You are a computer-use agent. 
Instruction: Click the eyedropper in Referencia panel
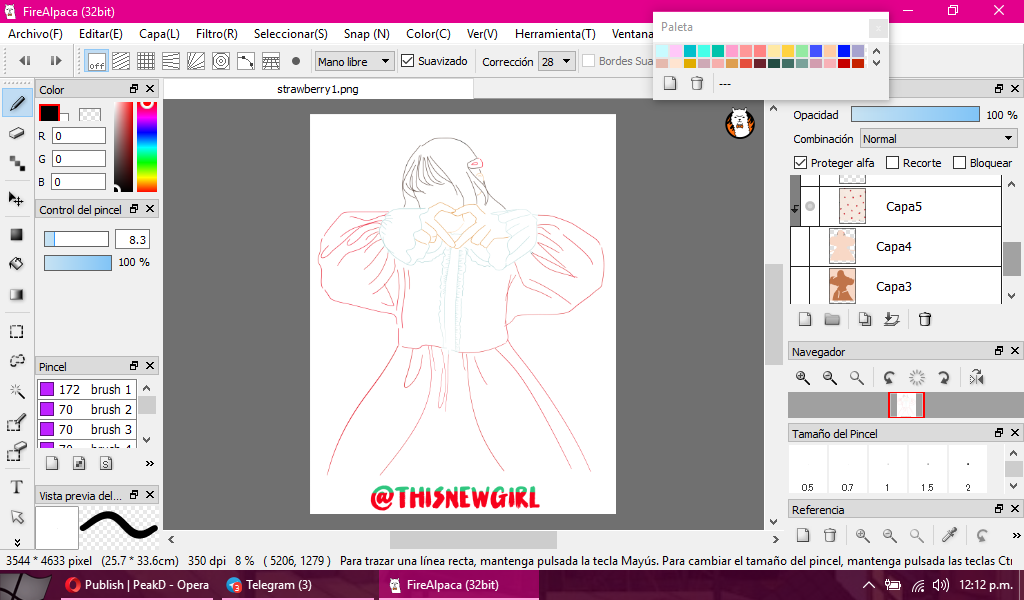pyautogui.click(x=950, y=535)
